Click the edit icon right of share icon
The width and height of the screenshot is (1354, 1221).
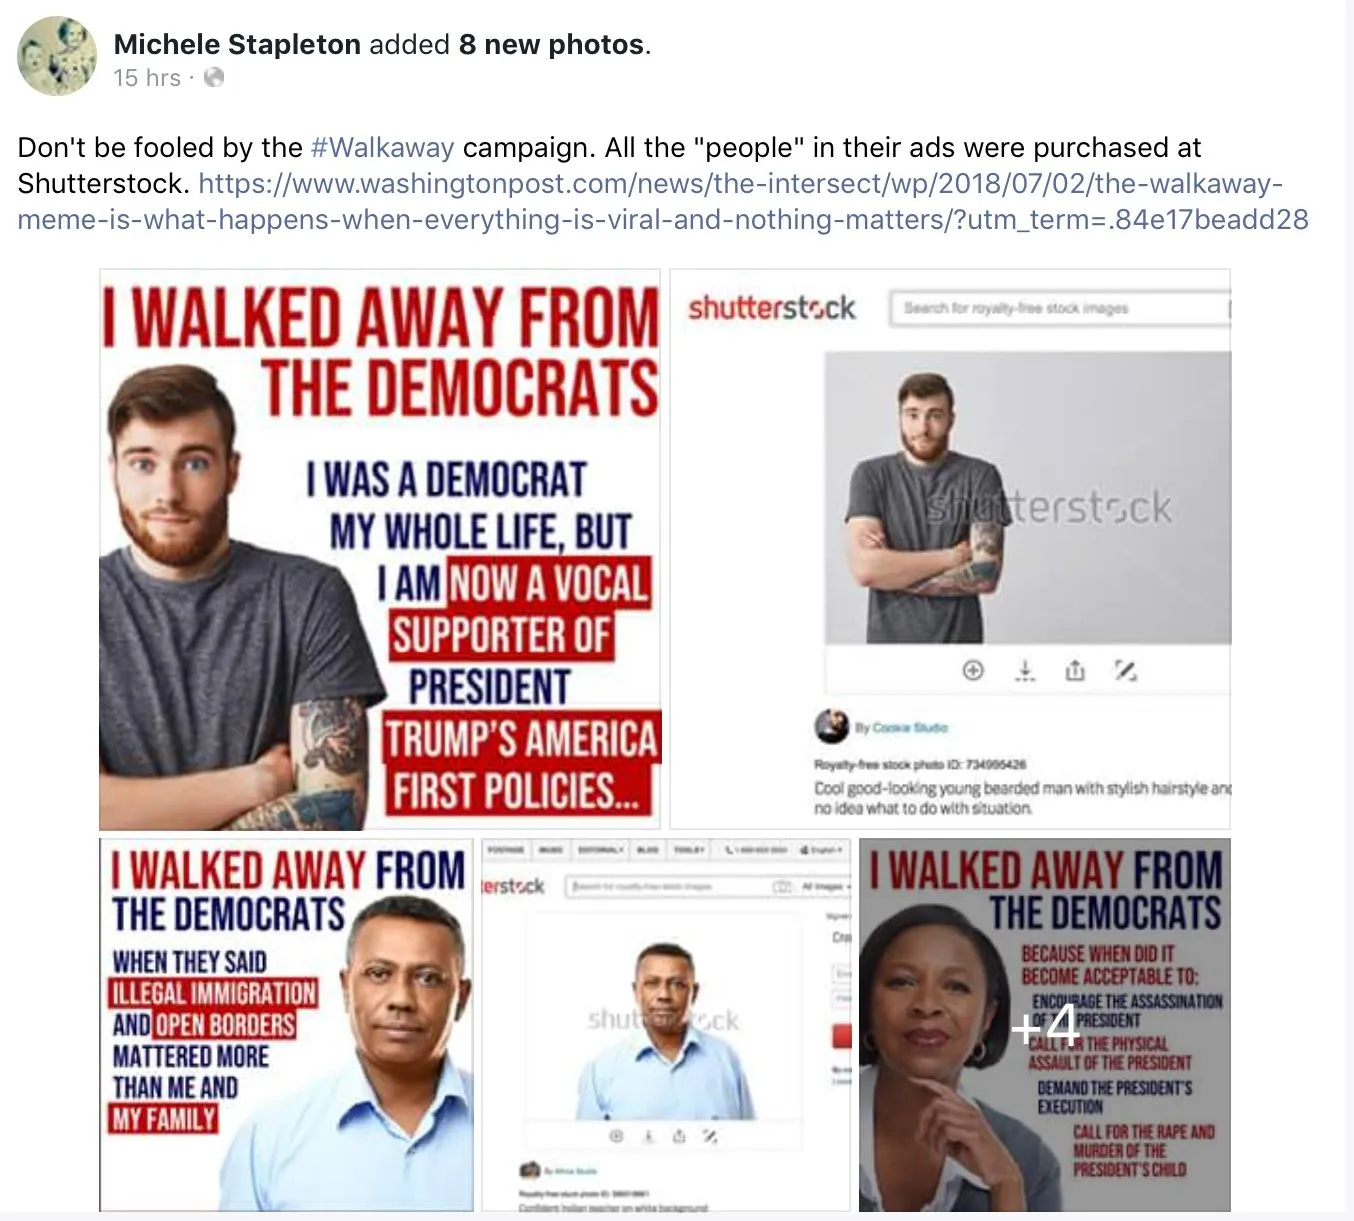tap(1126, 670)
